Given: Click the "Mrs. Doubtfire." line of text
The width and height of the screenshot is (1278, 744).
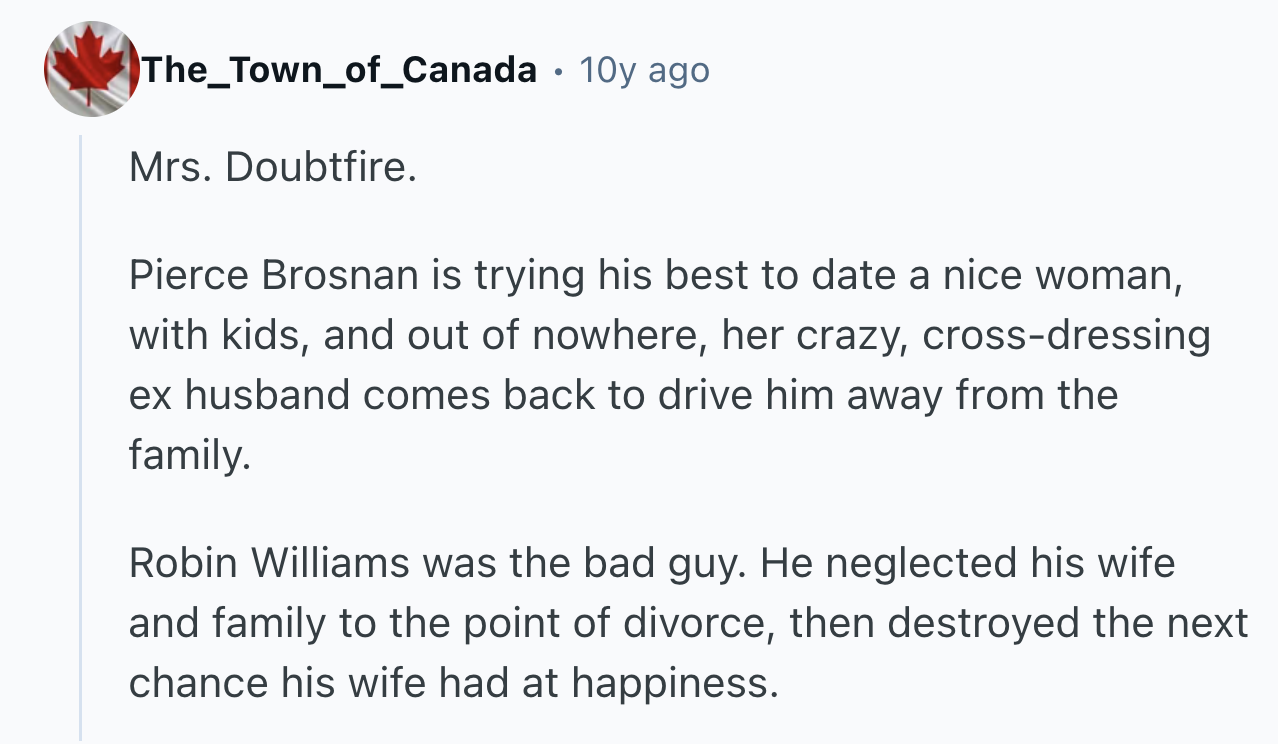Looking at the screenshot, I should 272,167.
